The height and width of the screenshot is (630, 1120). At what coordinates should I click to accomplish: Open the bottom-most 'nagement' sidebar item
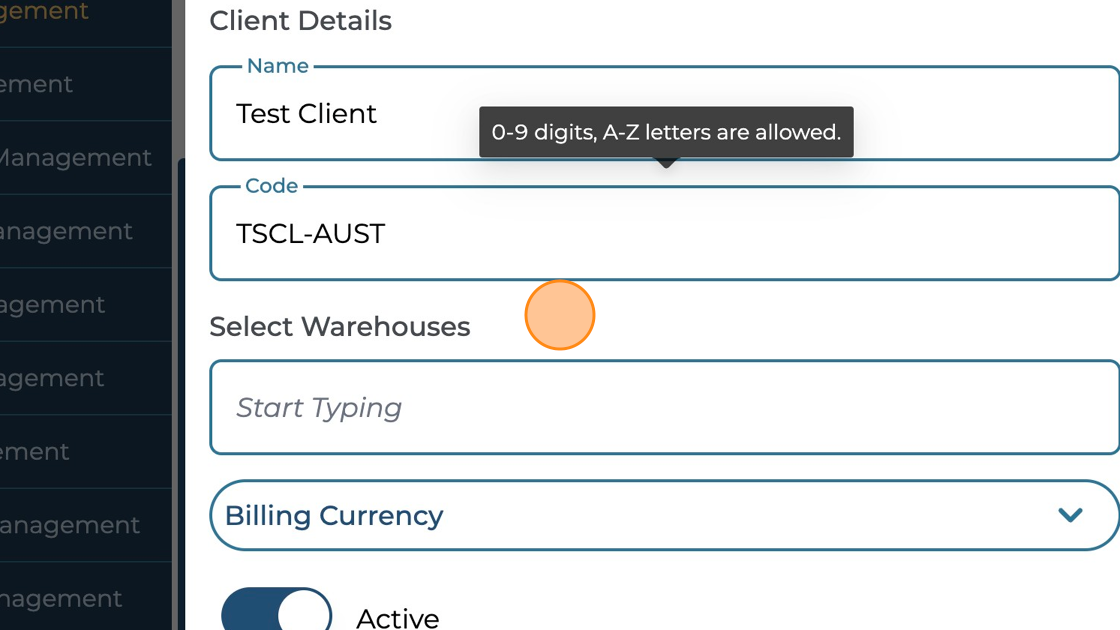point(60,599)
